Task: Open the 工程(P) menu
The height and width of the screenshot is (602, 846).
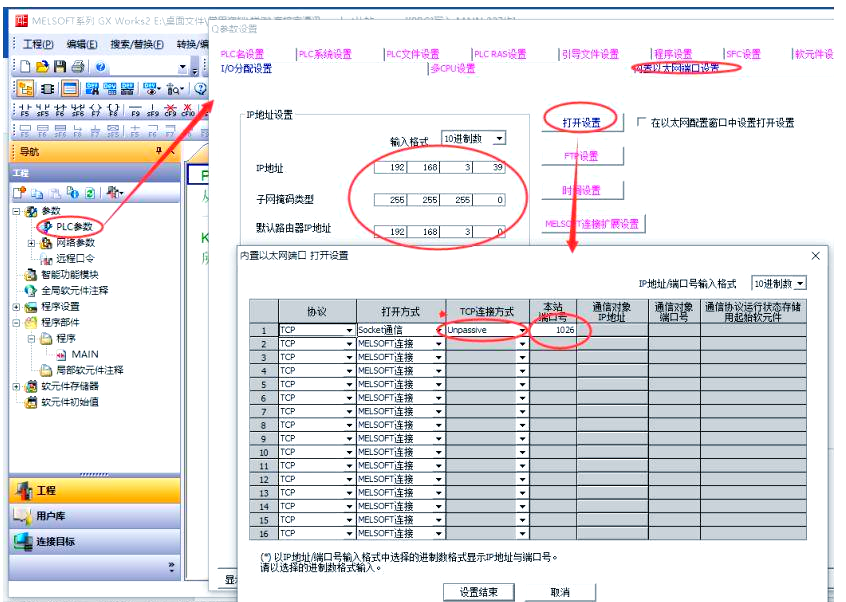Action: coord(38,44)
